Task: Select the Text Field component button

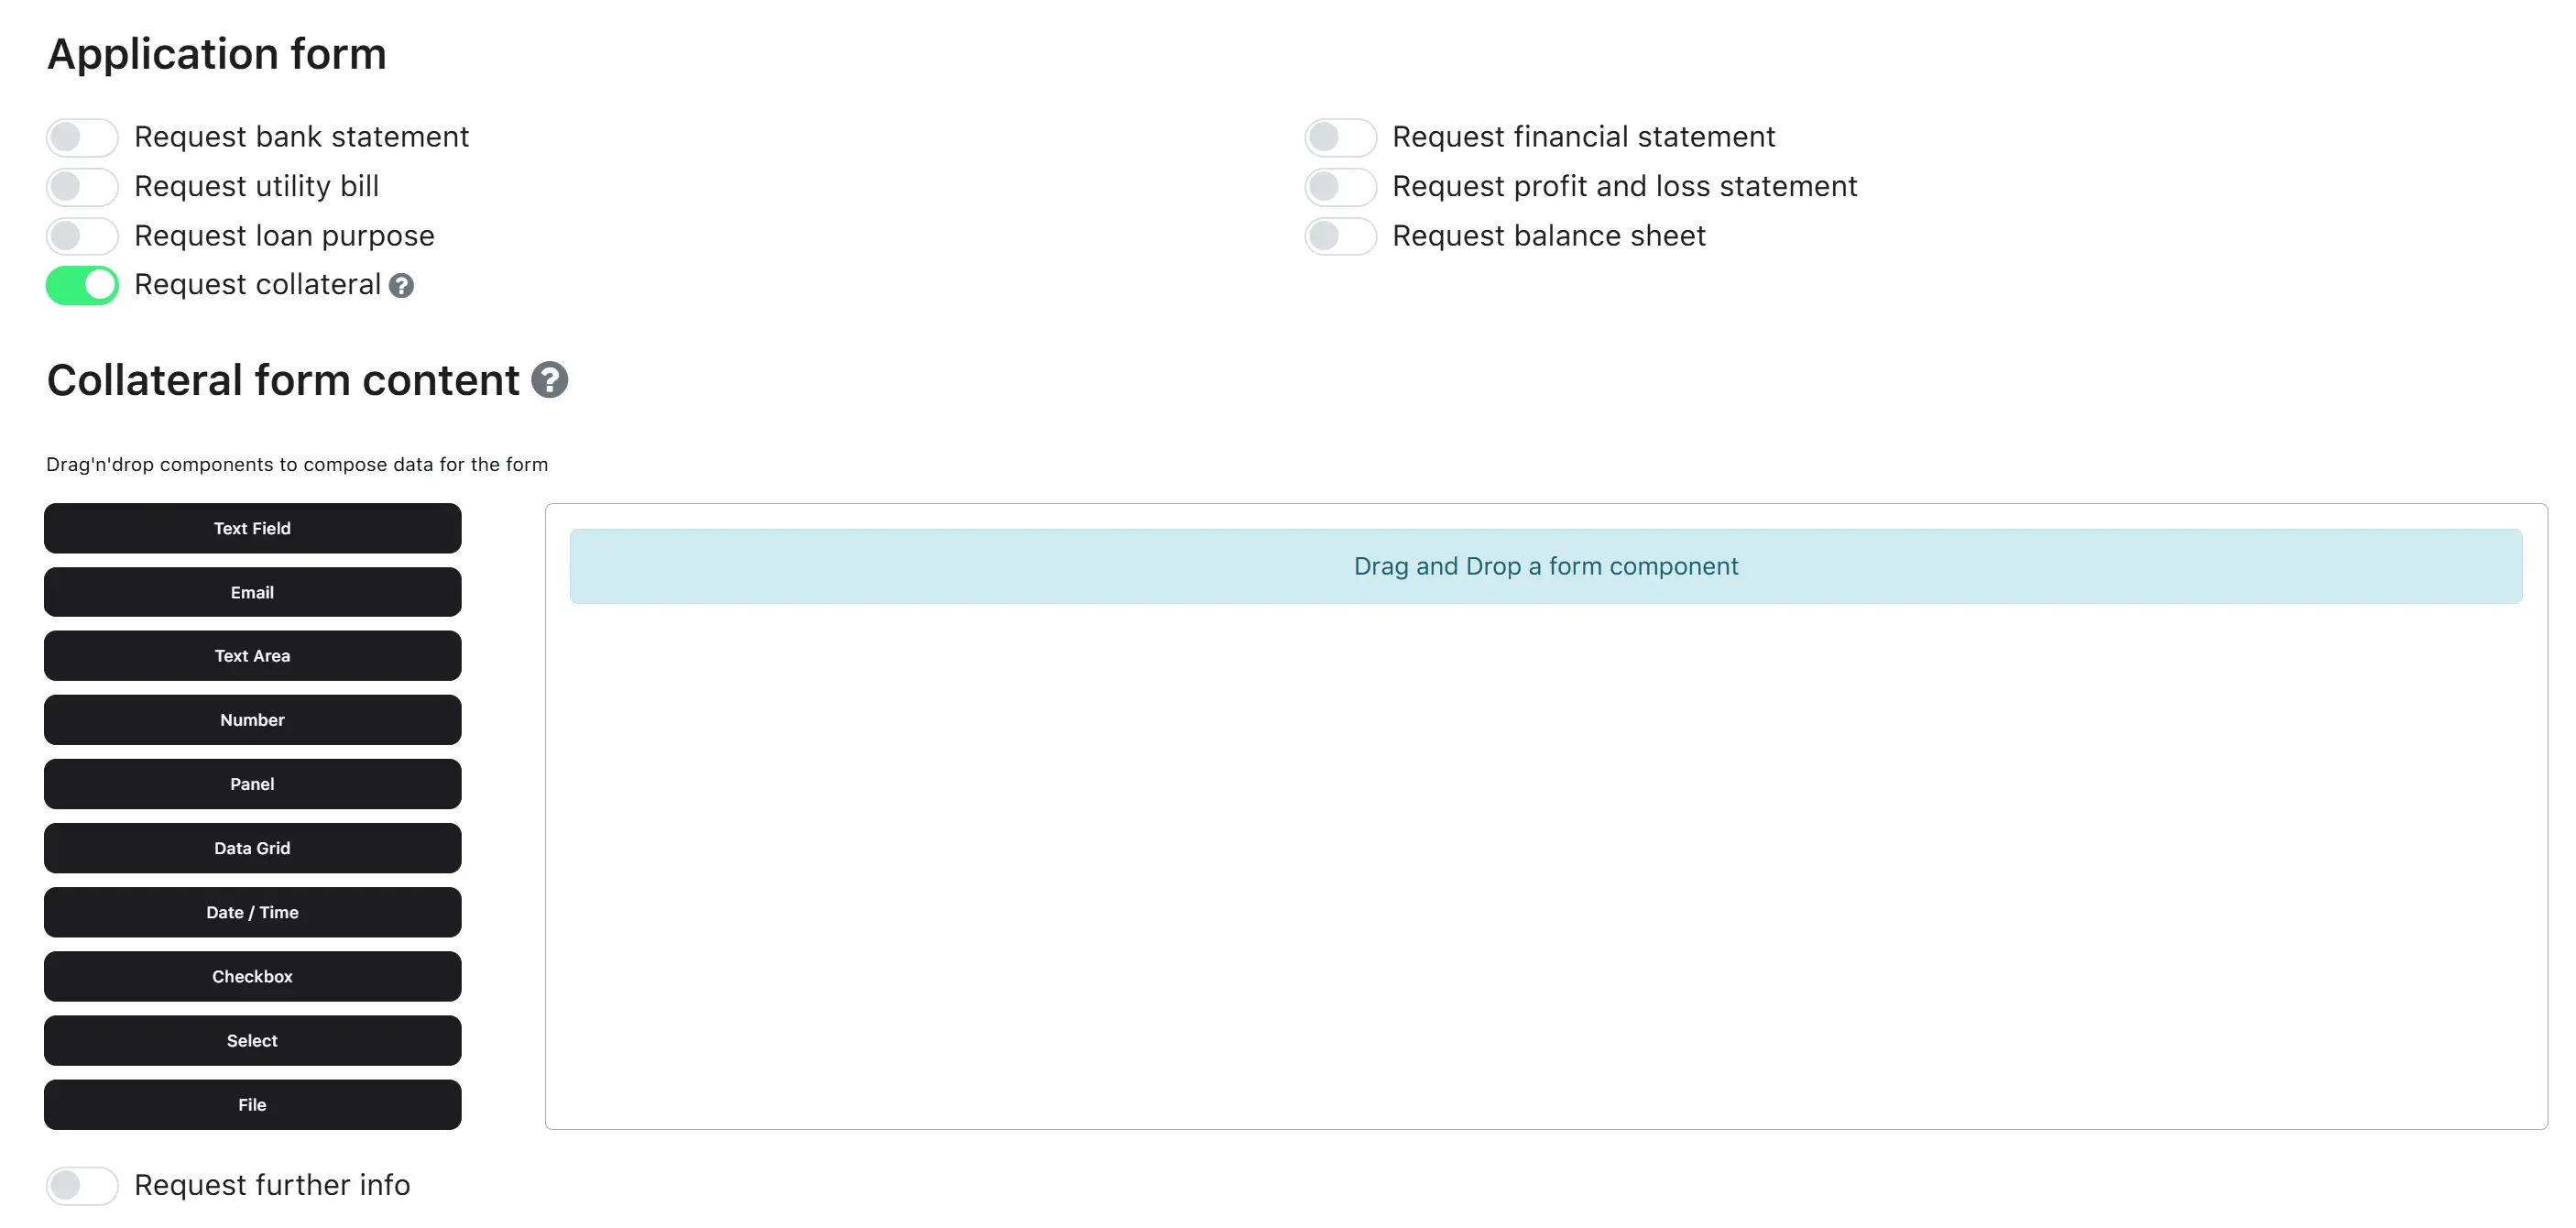Action: [x=252, y=528]
